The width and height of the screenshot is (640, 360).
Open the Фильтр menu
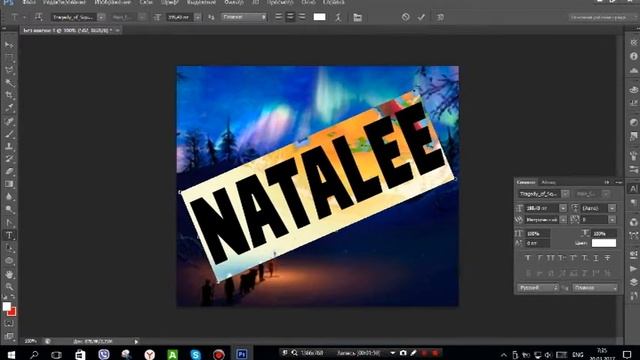234,2
